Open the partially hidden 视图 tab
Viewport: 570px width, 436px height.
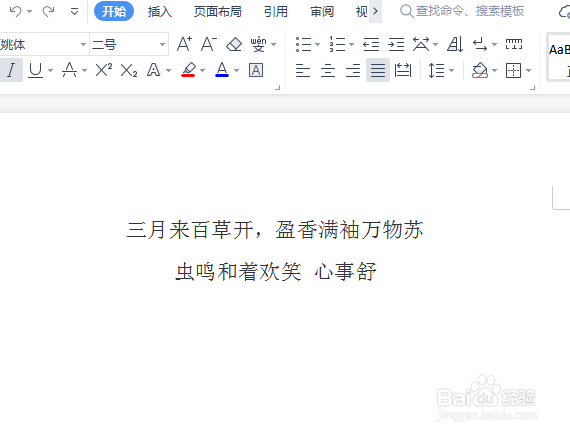(x=361, y=12)
